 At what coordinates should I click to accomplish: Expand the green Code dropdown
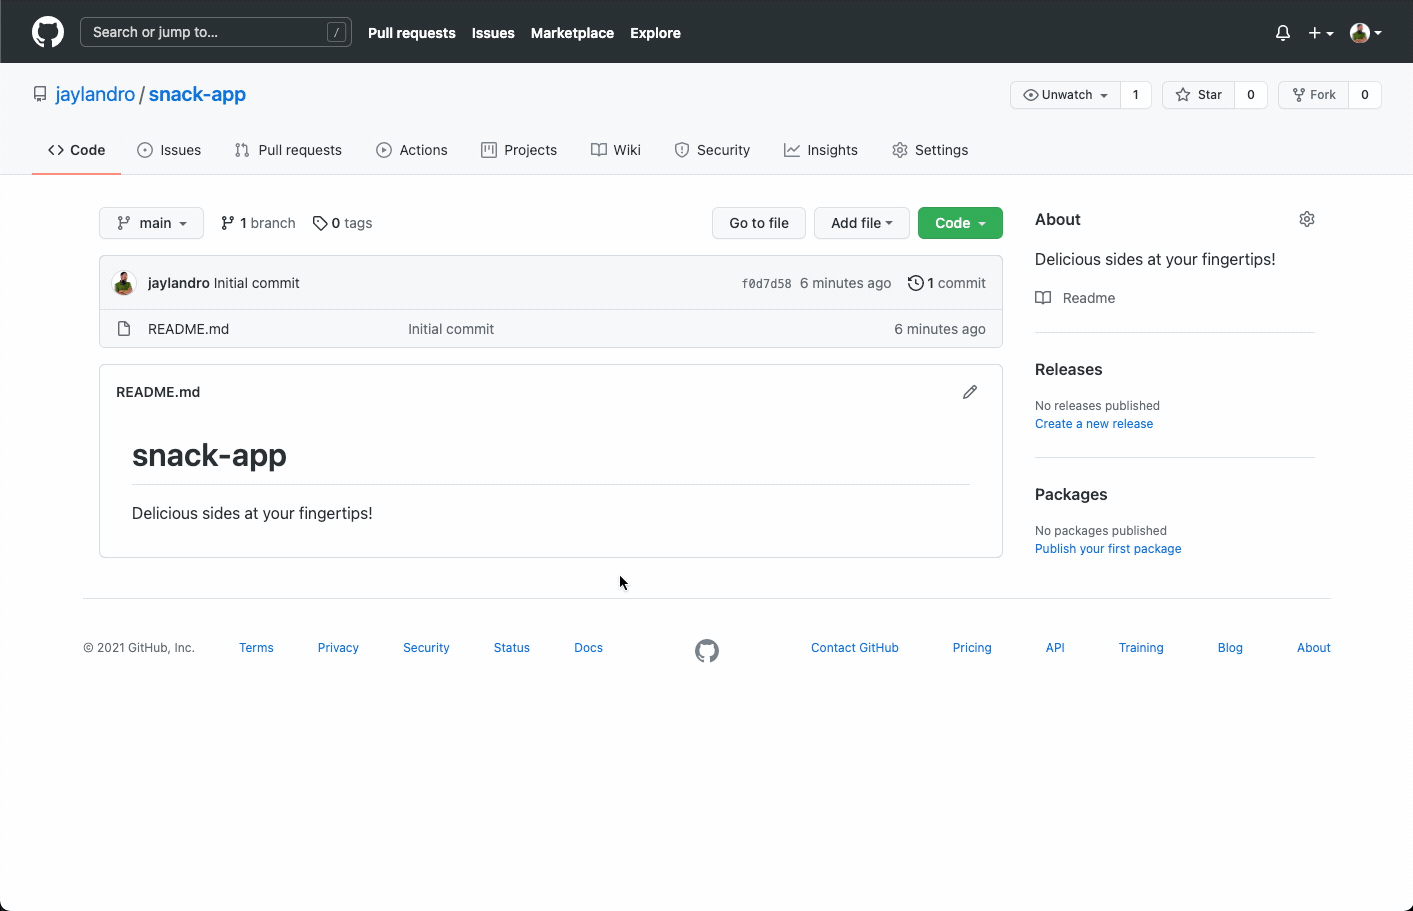(x=960, y=223)
